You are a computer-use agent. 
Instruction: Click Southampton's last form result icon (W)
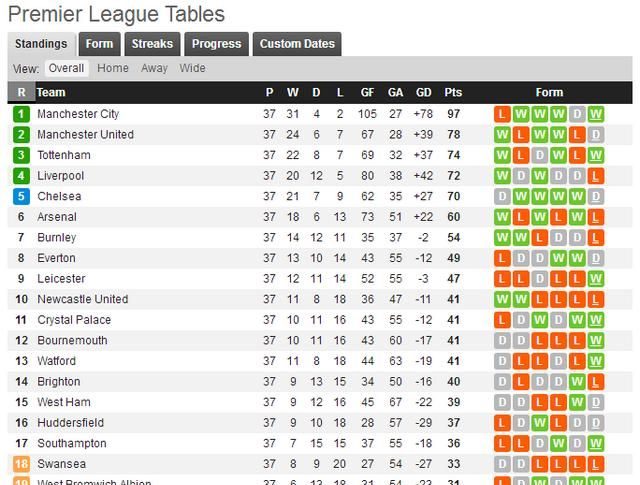pyautogui.click(x=596, y=443)
